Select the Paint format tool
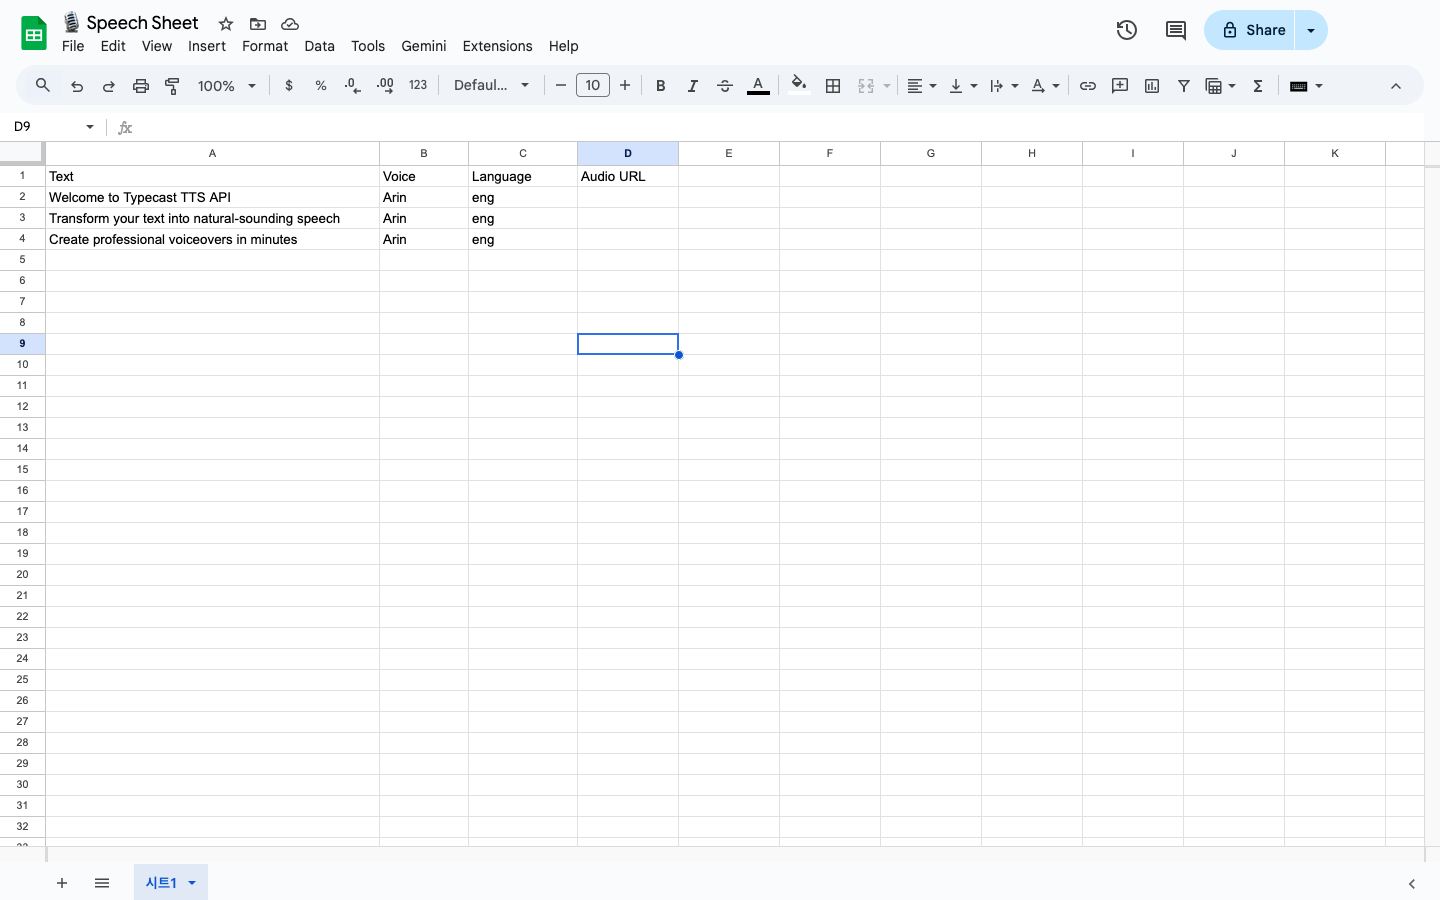 click(172, 85)
